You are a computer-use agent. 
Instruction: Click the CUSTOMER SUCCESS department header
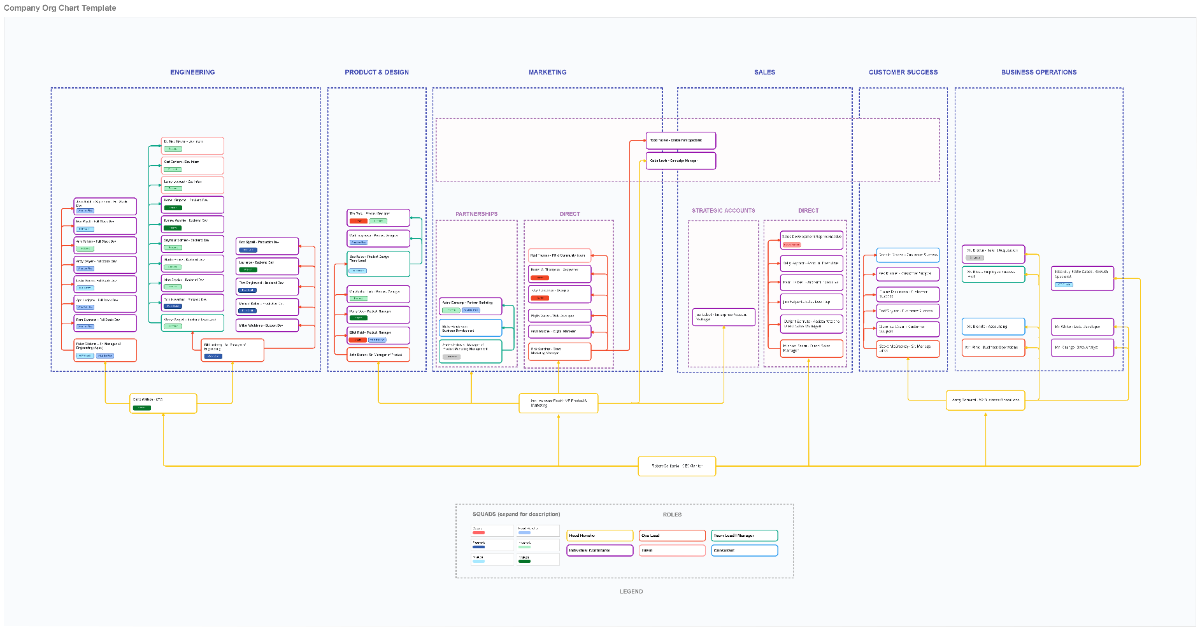coord(903,72)
